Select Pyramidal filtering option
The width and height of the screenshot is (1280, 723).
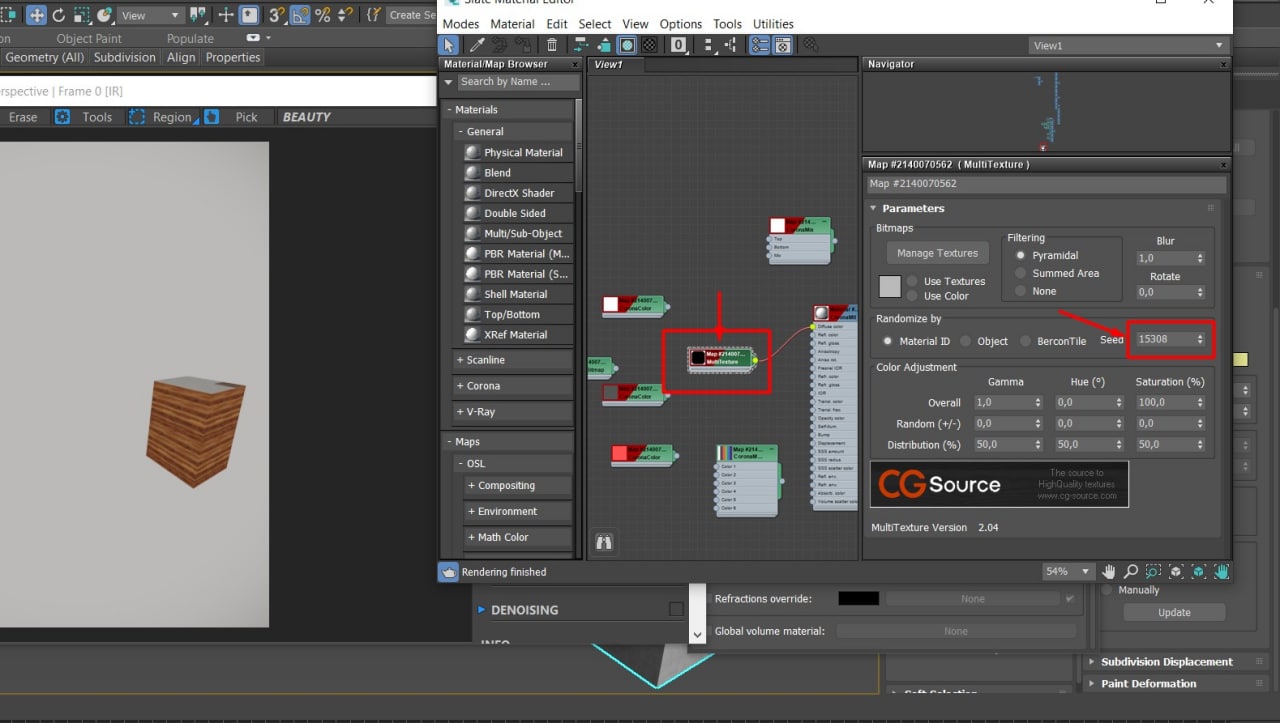tap(1021, 255)
